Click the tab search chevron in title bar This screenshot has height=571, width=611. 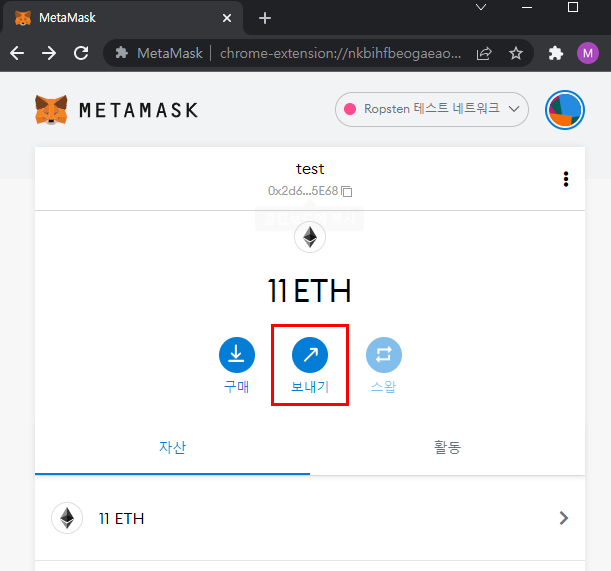click(481, 7)
